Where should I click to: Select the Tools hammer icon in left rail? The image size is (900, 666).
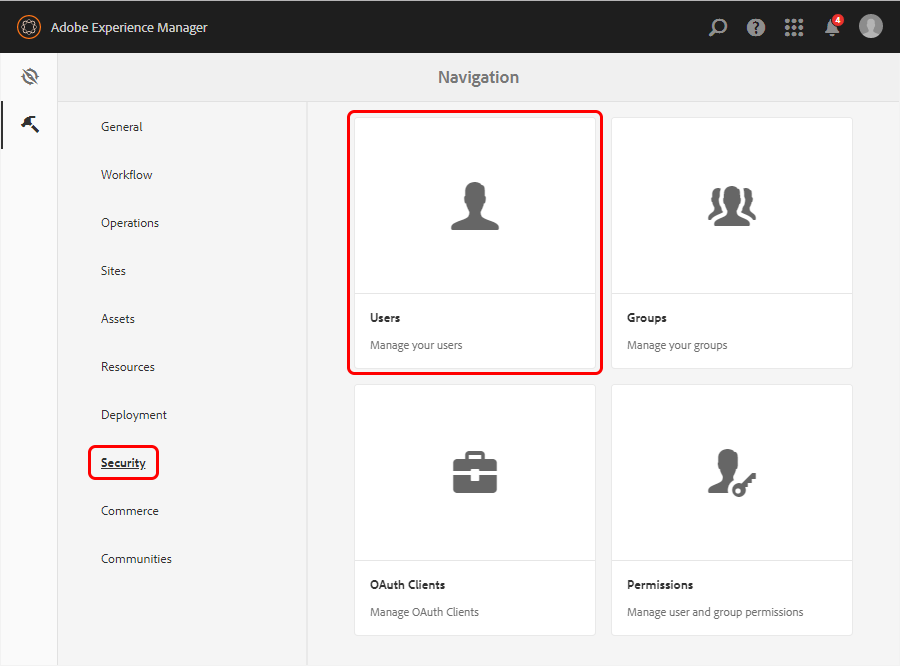(x=30, y=123)
